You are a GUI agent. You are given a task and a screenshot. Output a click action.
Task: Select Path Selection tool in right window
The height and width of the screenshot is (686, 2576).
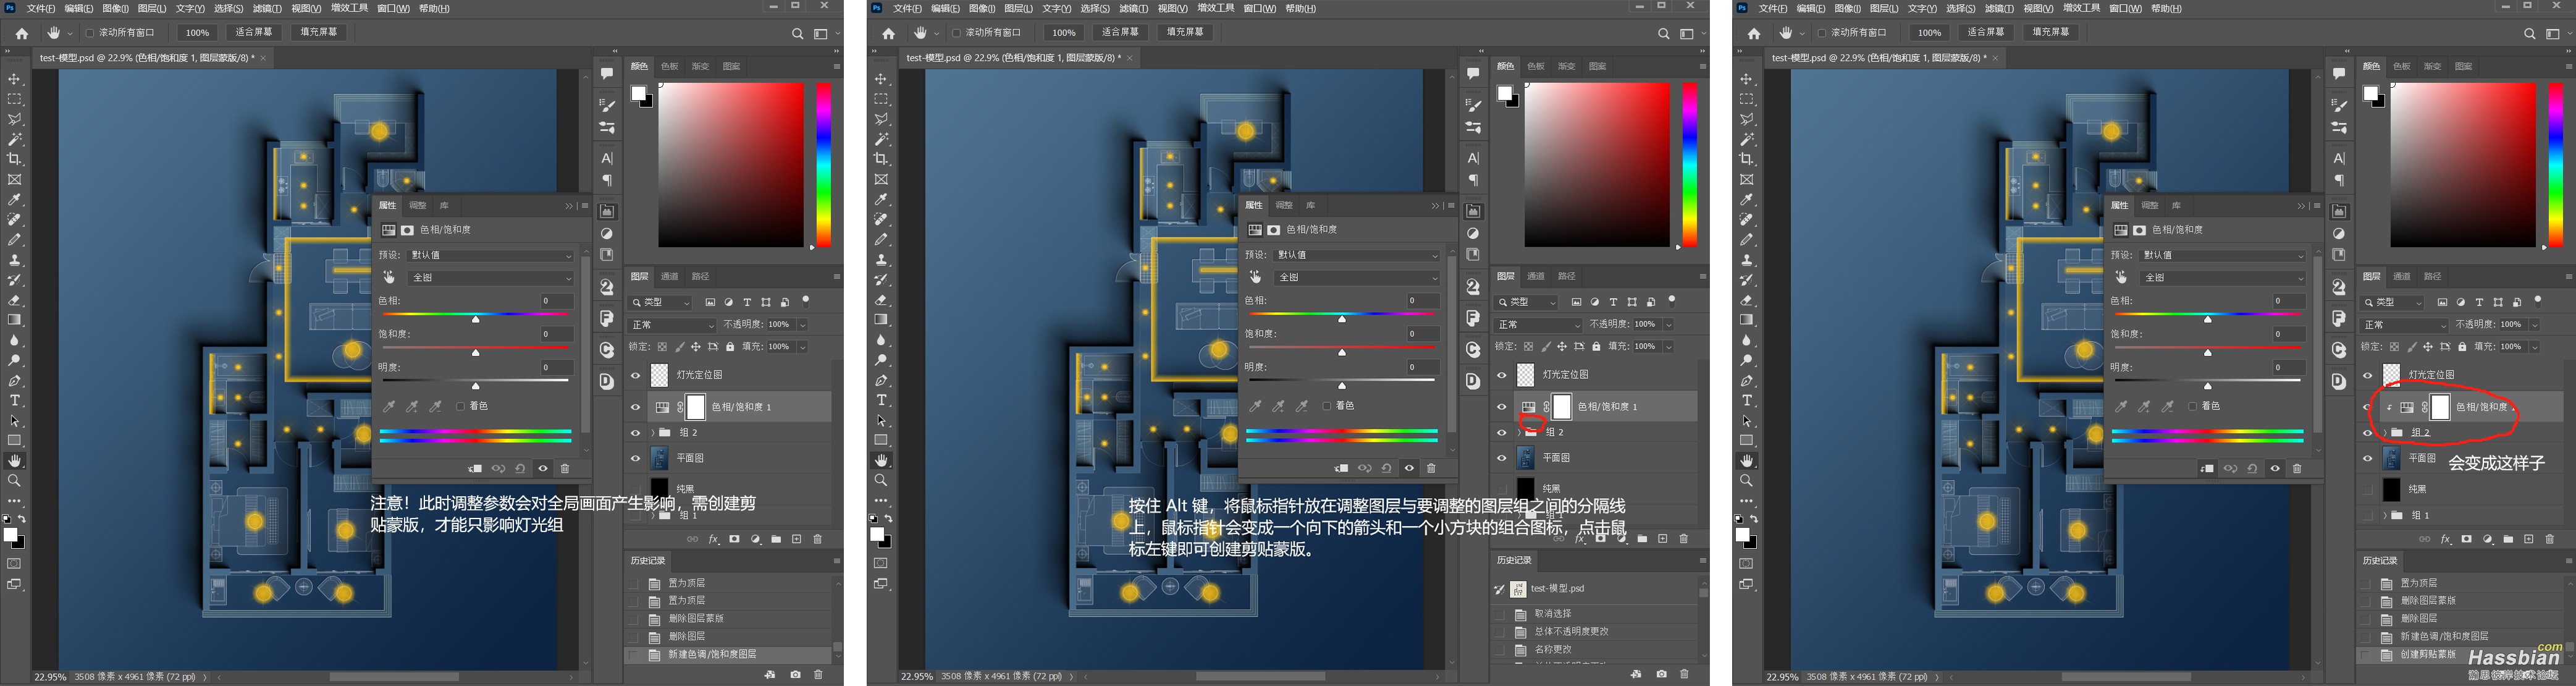tap(1747, 420)
